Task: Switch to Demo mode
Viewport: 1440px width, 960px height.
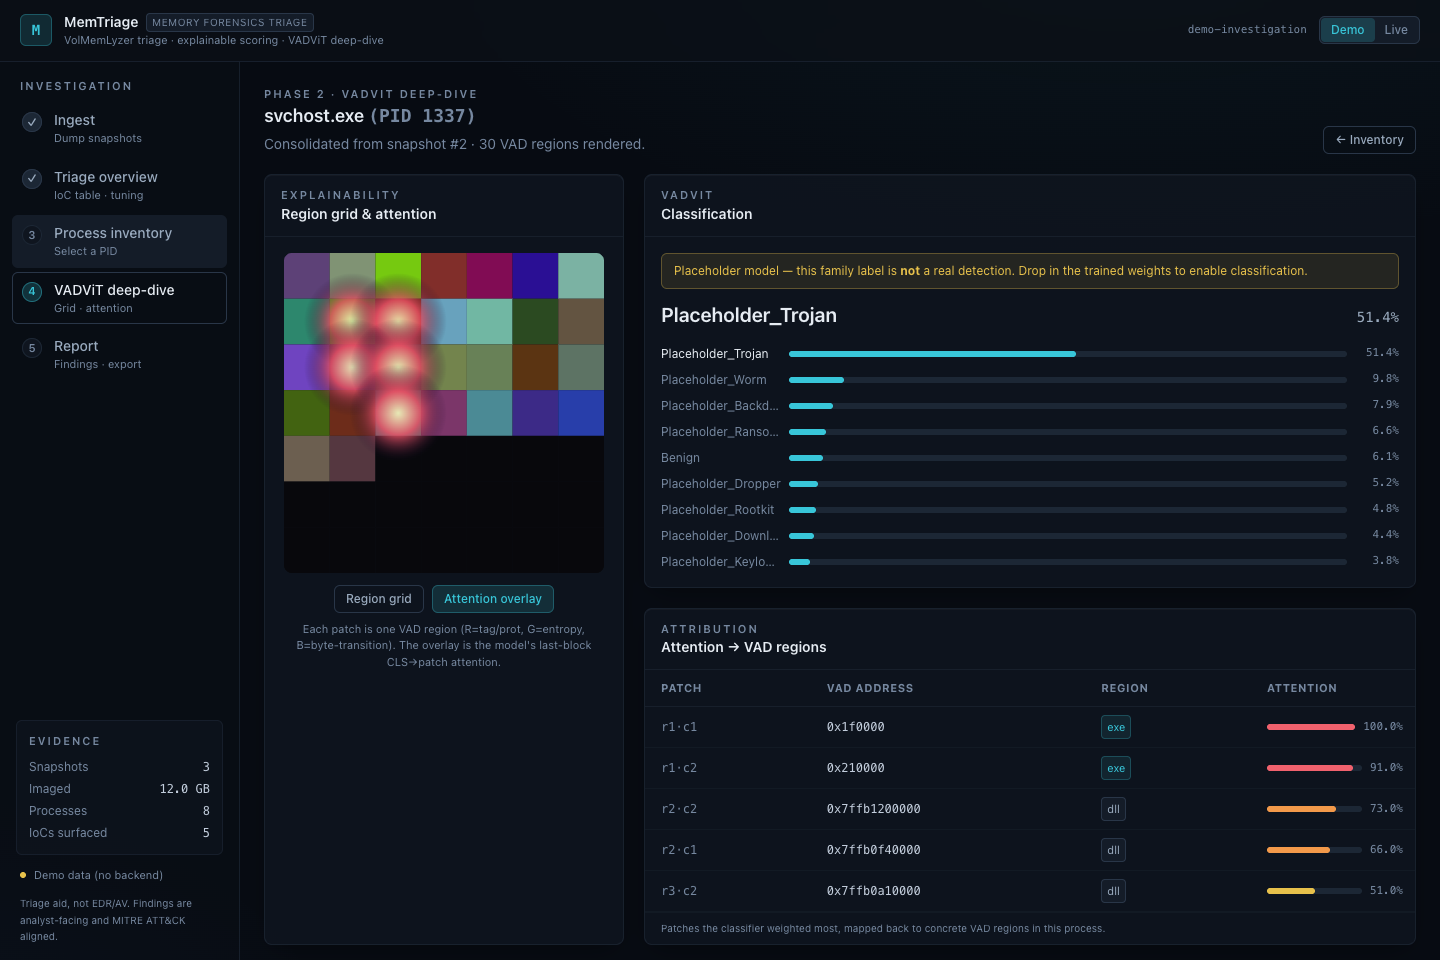Action: 1347,30
